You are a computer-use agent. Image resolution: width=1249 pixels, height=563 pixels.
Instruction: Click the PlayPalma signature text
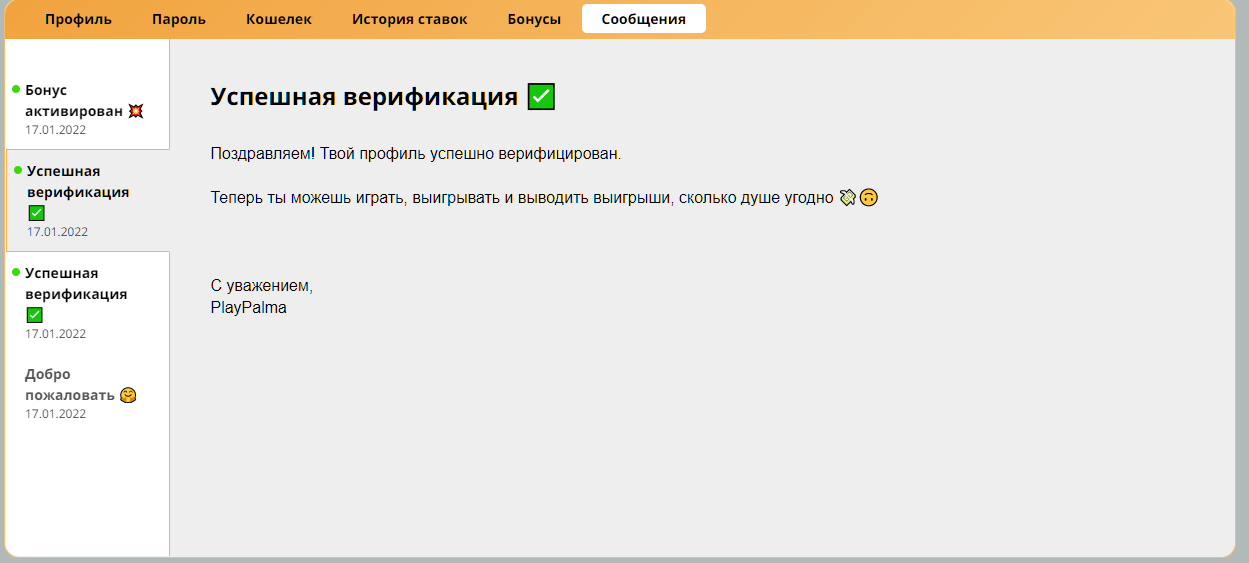pos(248,308)
